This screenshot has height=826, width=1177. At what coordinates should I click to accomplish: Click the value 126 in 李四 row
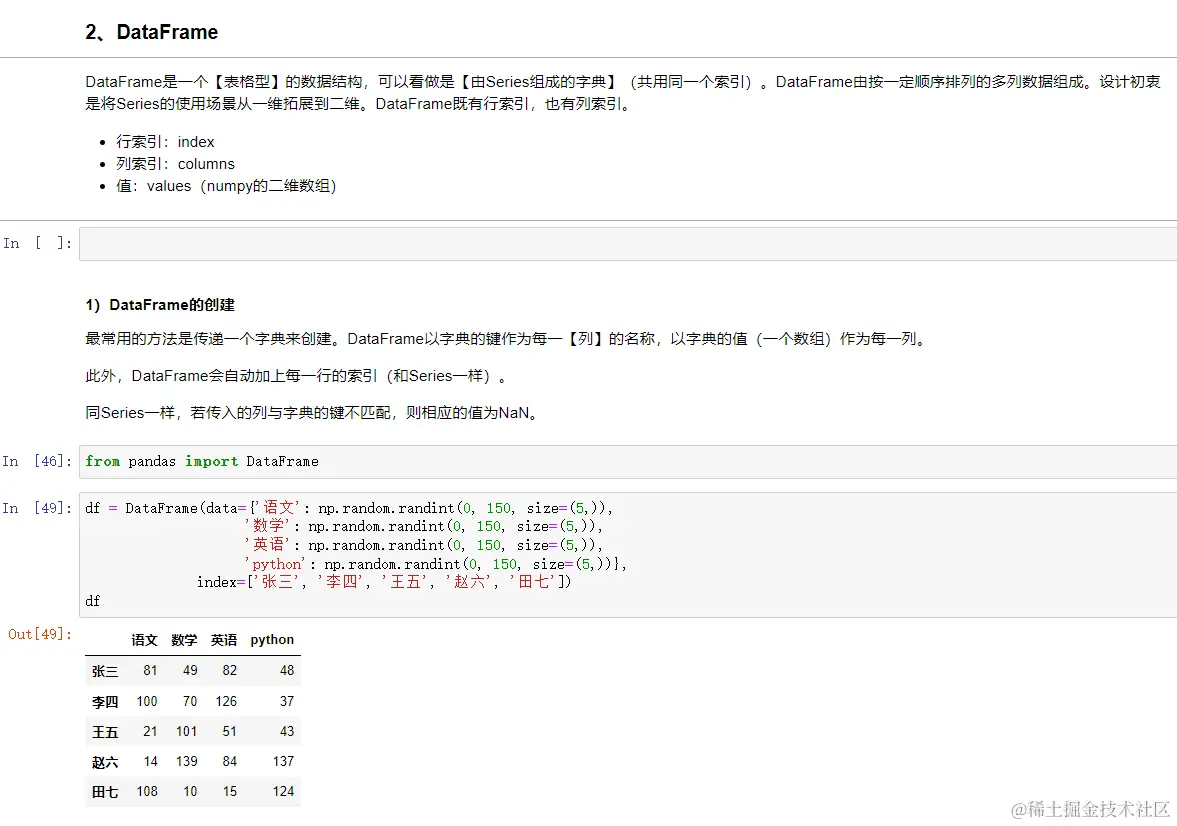[x=226, y=701]
